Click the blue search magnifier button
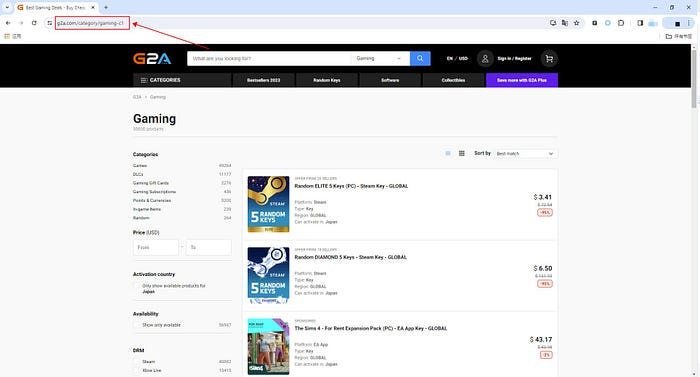Image resolution: width=700 pixels, height=377 pixels. [x=420, y=59]
